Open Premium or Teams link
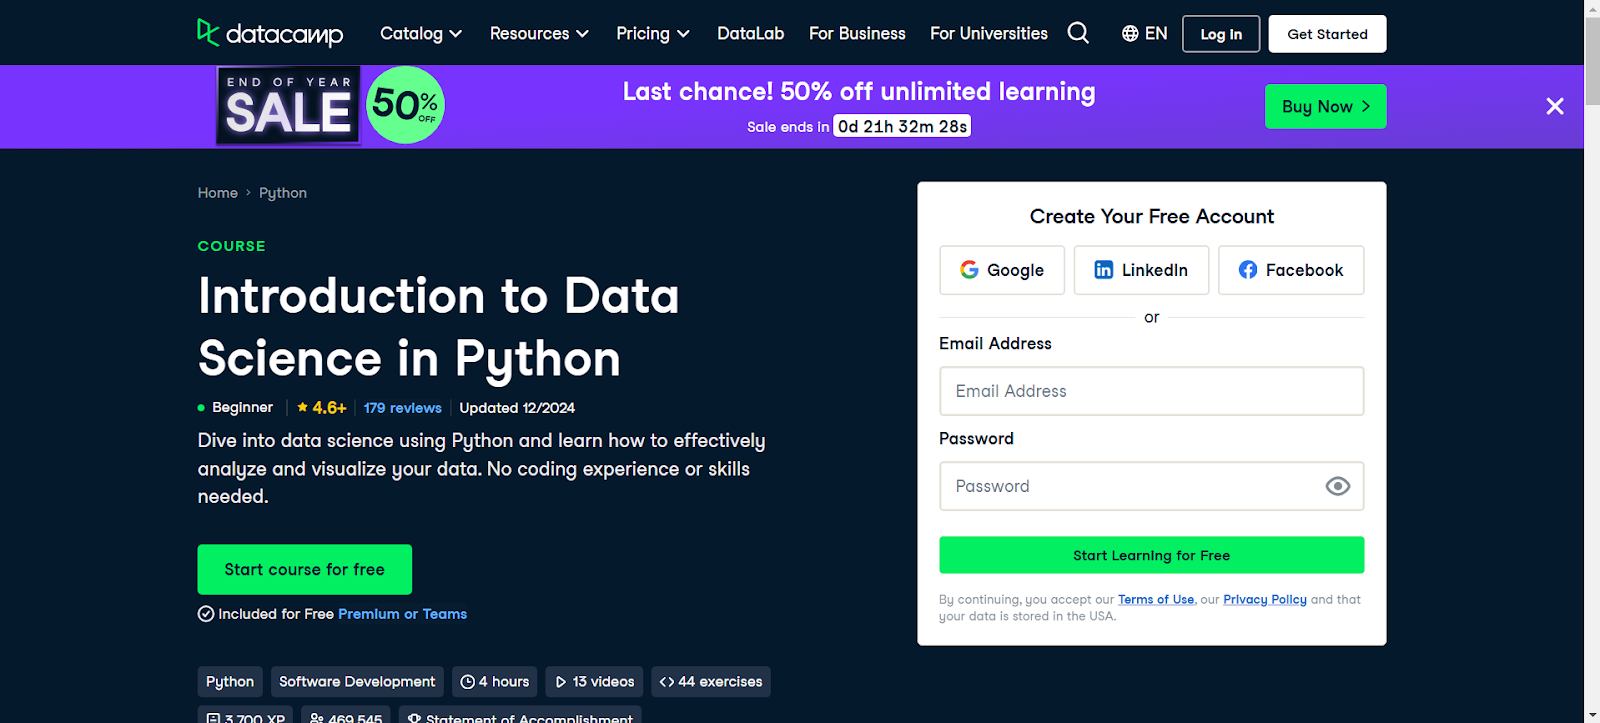This screenshot has width=1600, height=723. [x=402, y=614]
